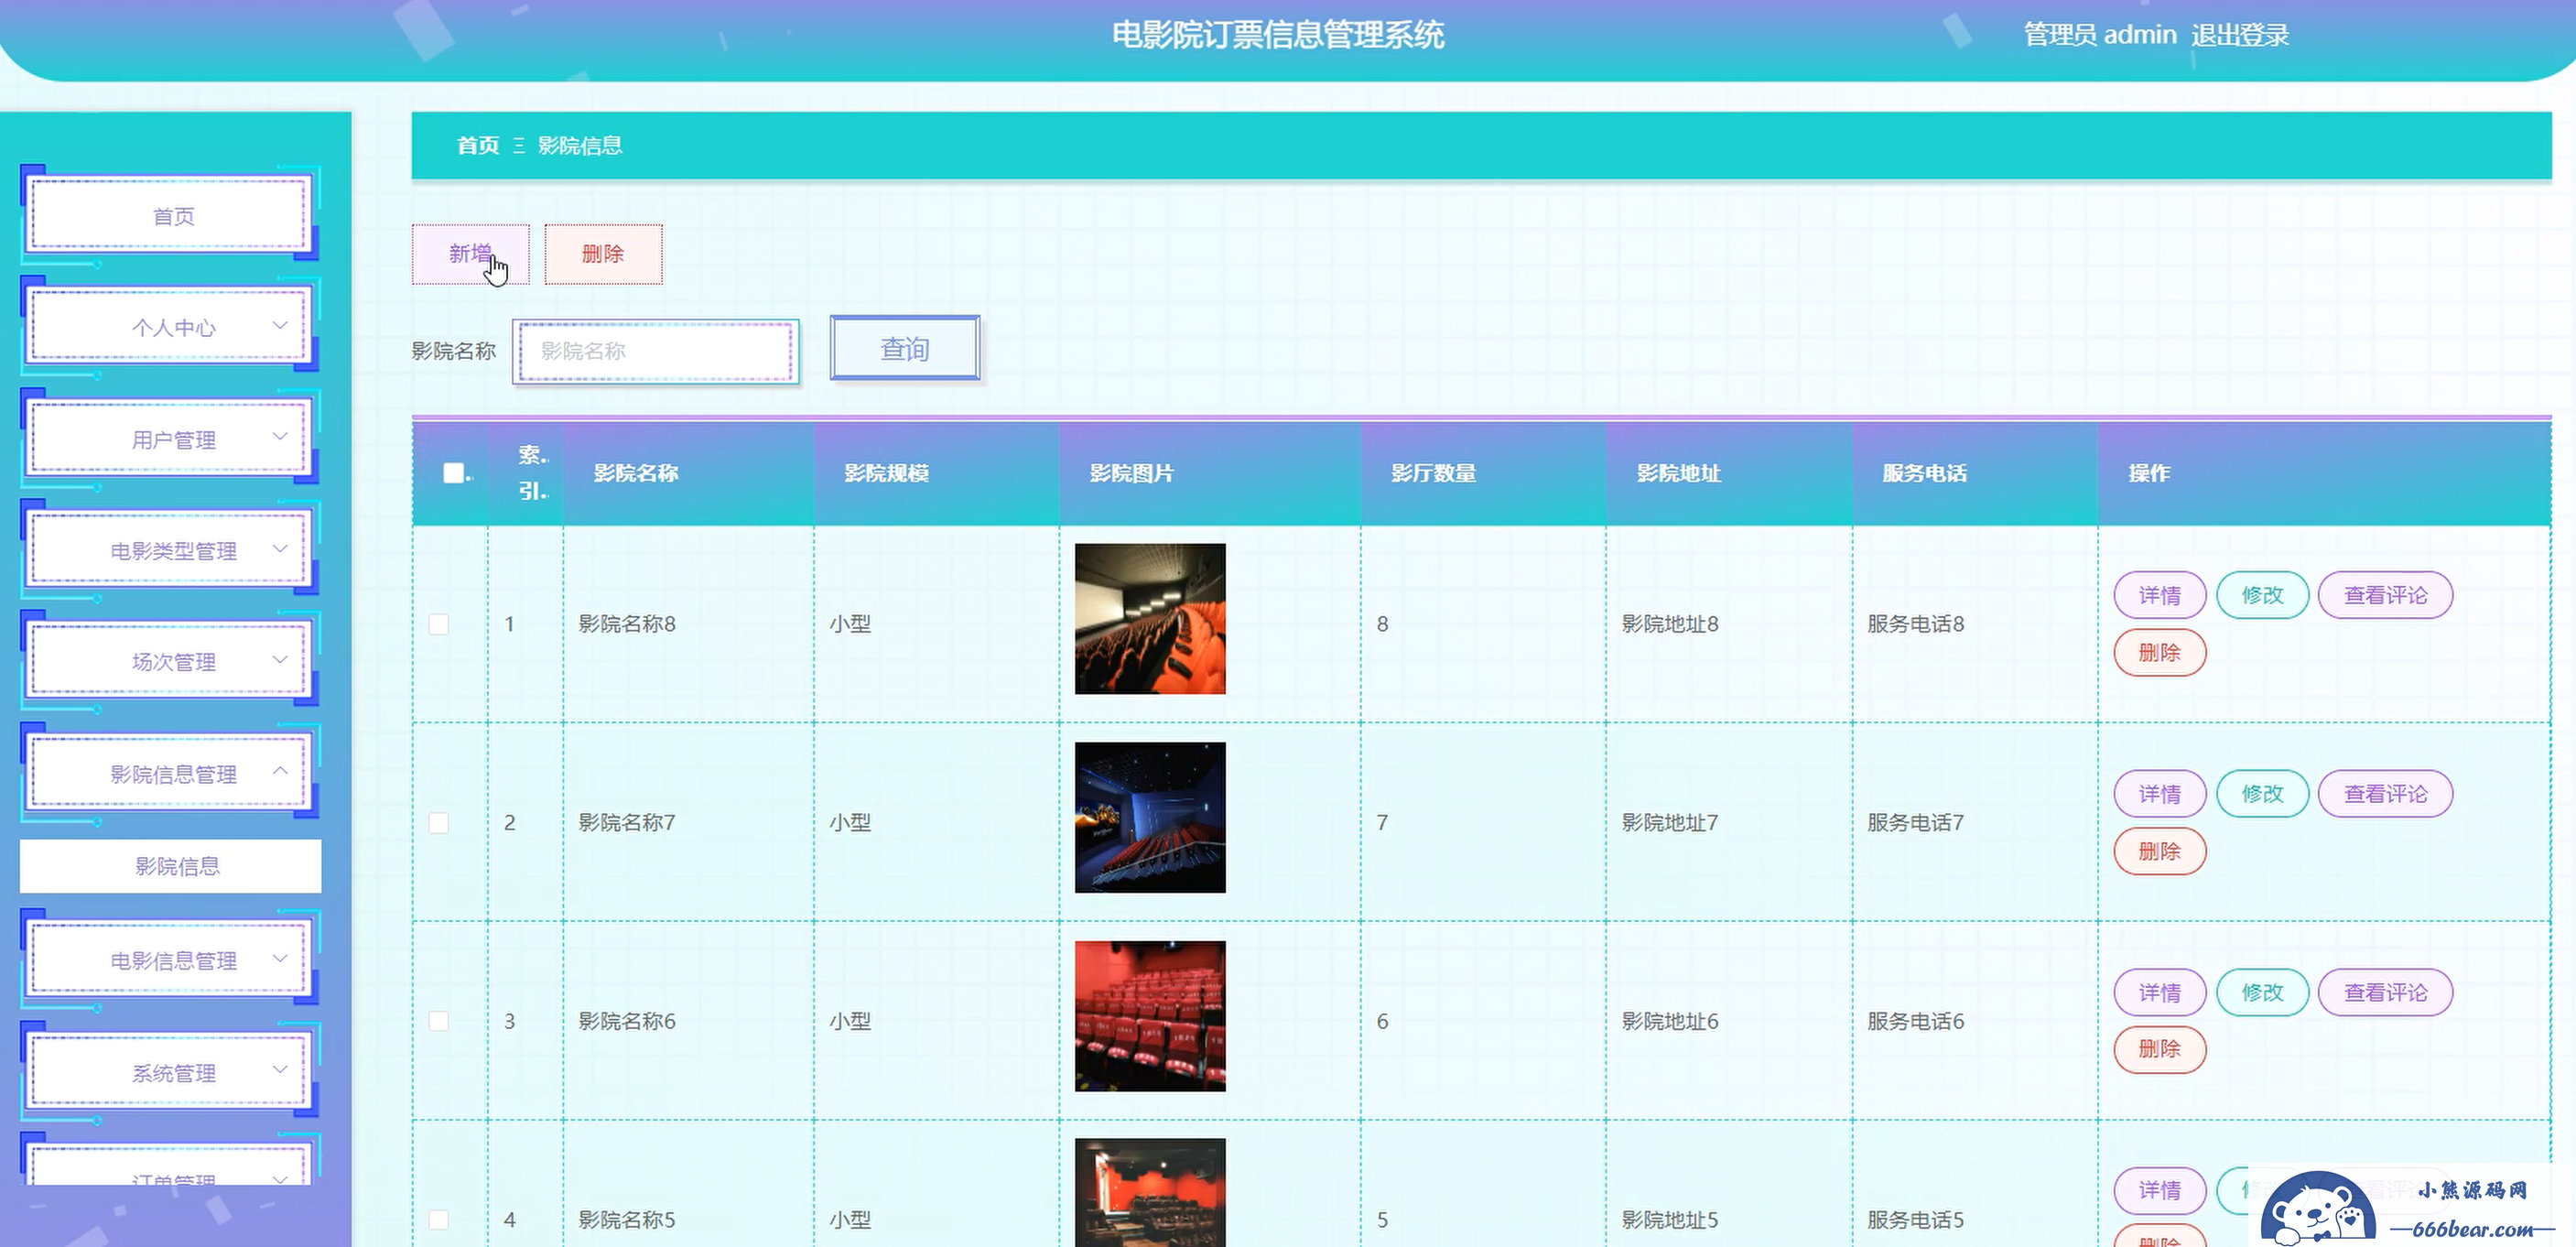This screenshot has width=2576, height=1247.
Task: Expand the 个人中心 sidebar menu
Action: click(170, 327)
